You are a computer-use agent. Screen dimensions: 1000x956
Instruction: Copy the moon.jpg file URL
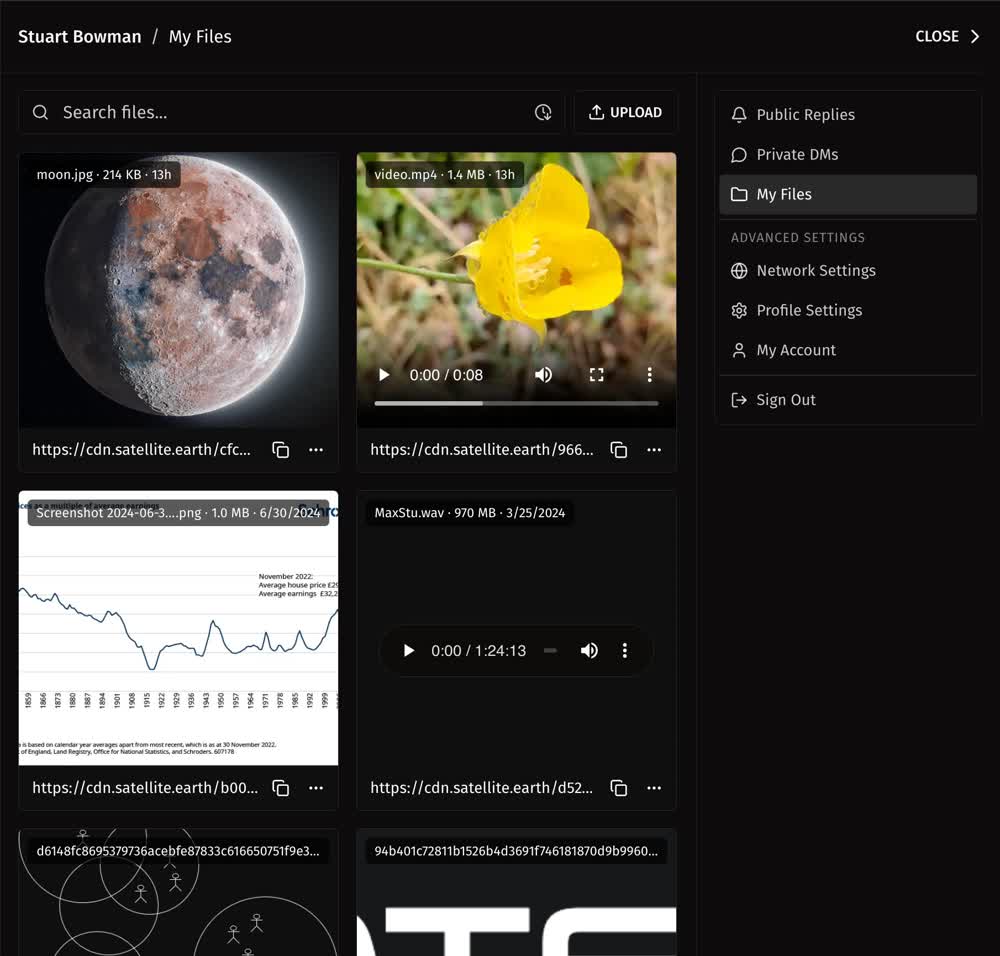(x=281, y=450)
